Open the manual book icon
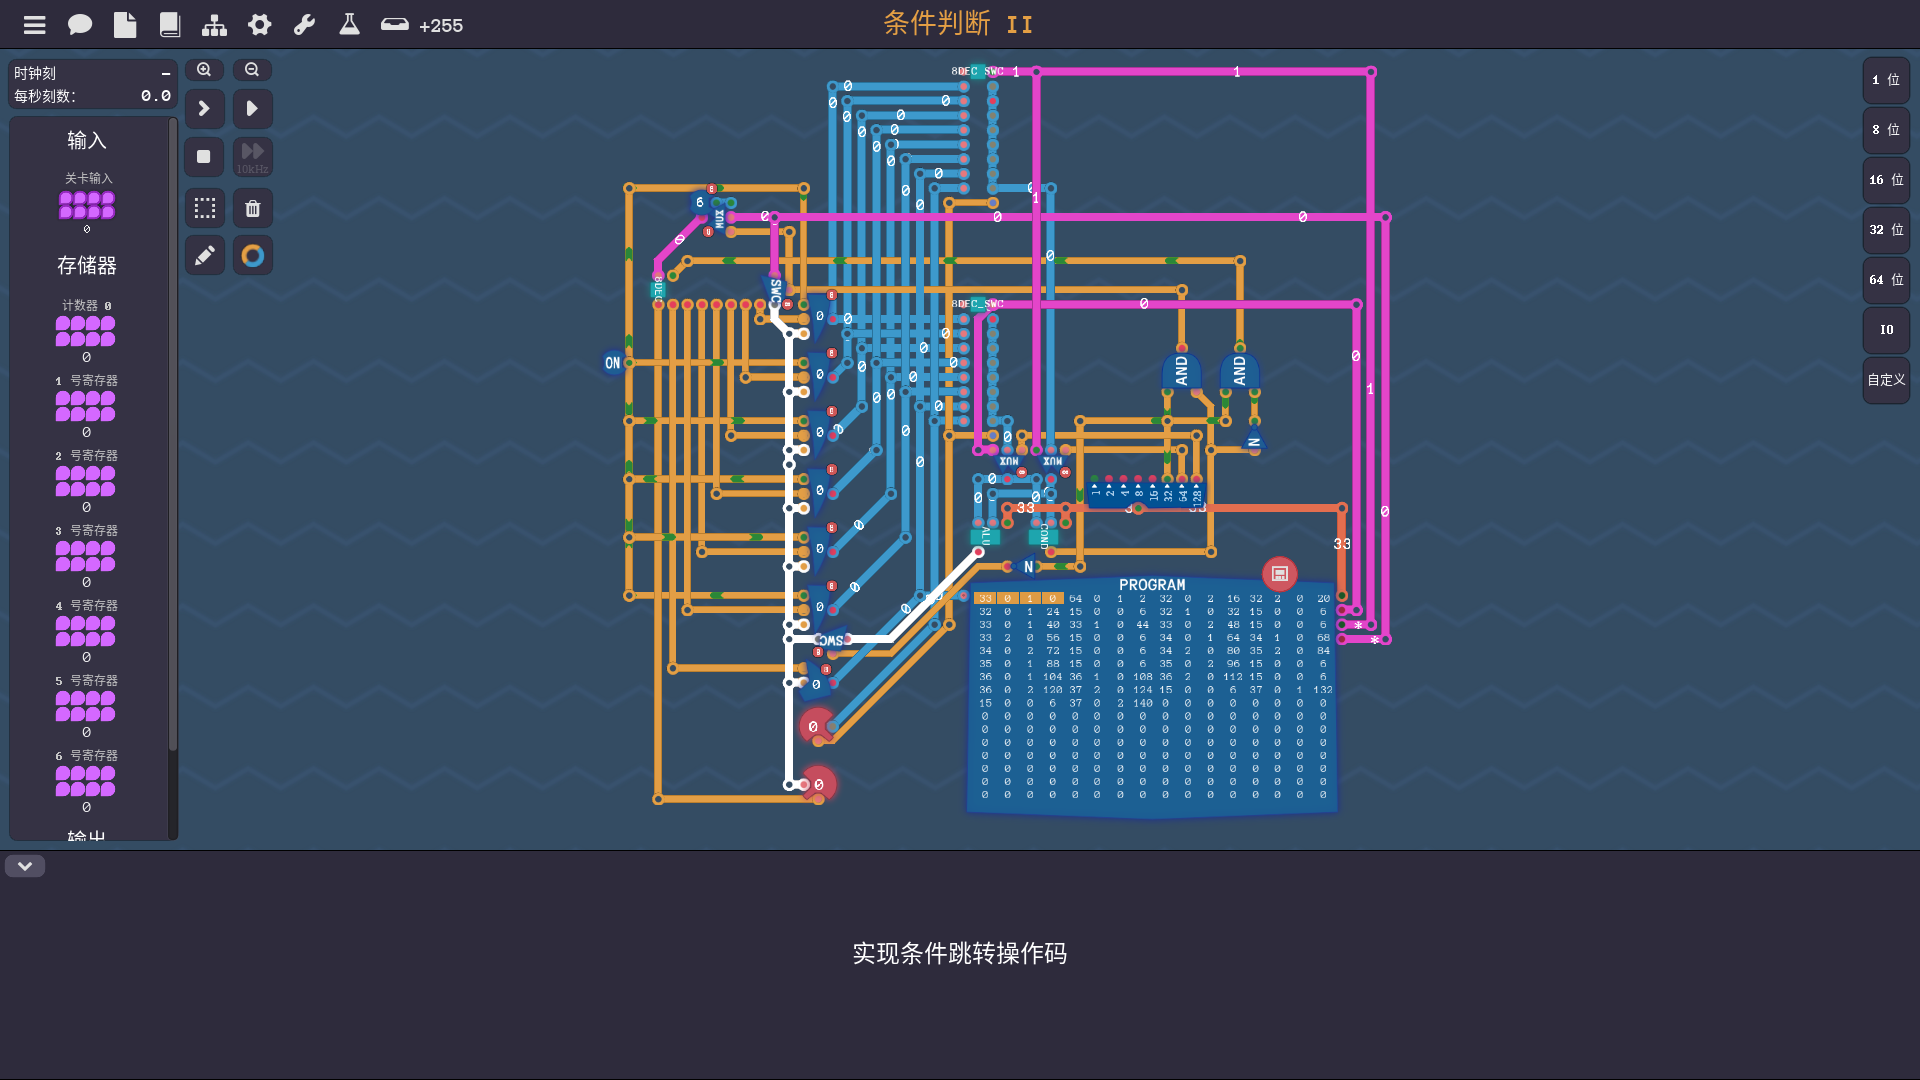 click(x=170, y=25)
